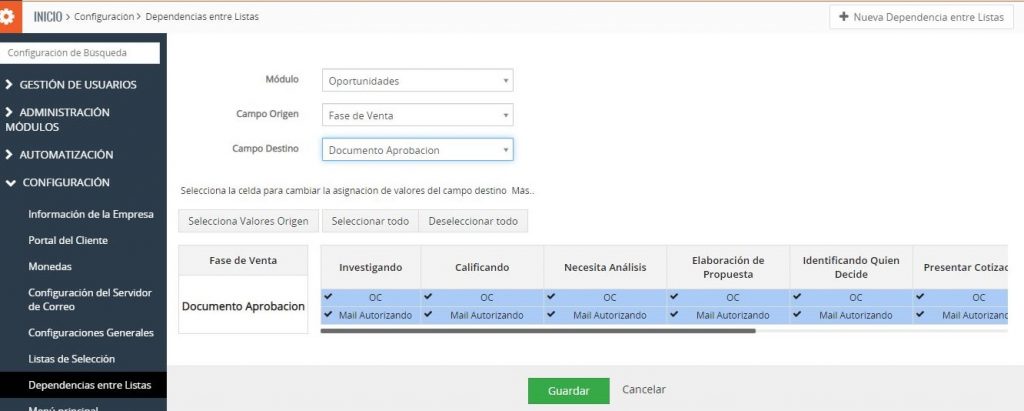Open the Campo Origen dropdown
This screenshot has width=1024, height=411.
(418, 115)
